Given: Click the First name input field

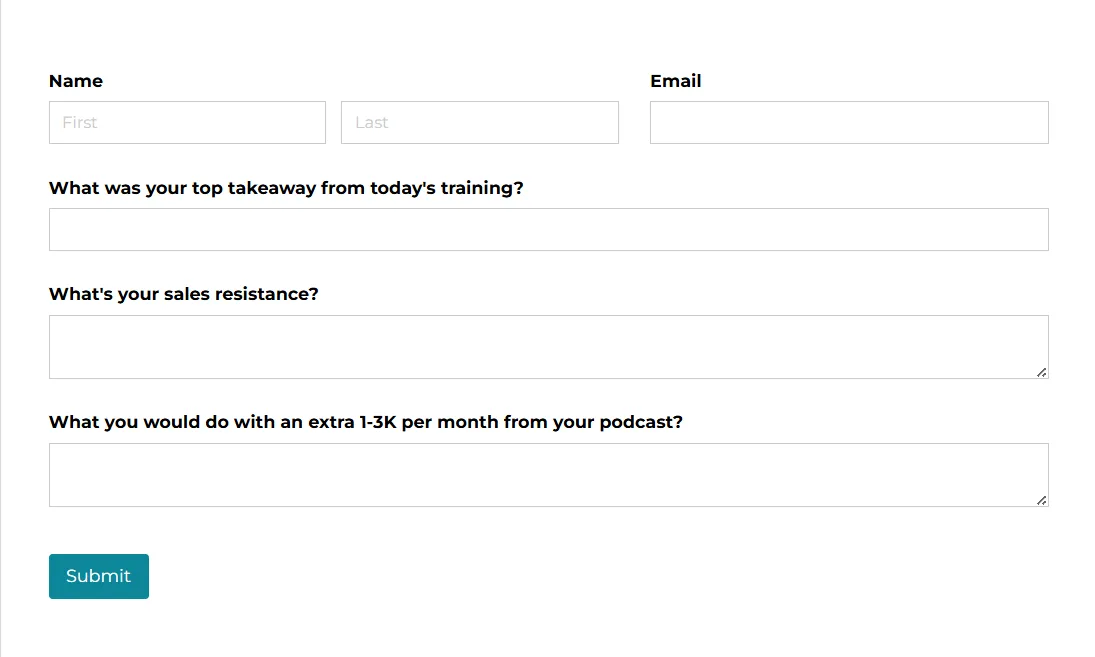Looking at the screenshot, I should click(187, 122).
